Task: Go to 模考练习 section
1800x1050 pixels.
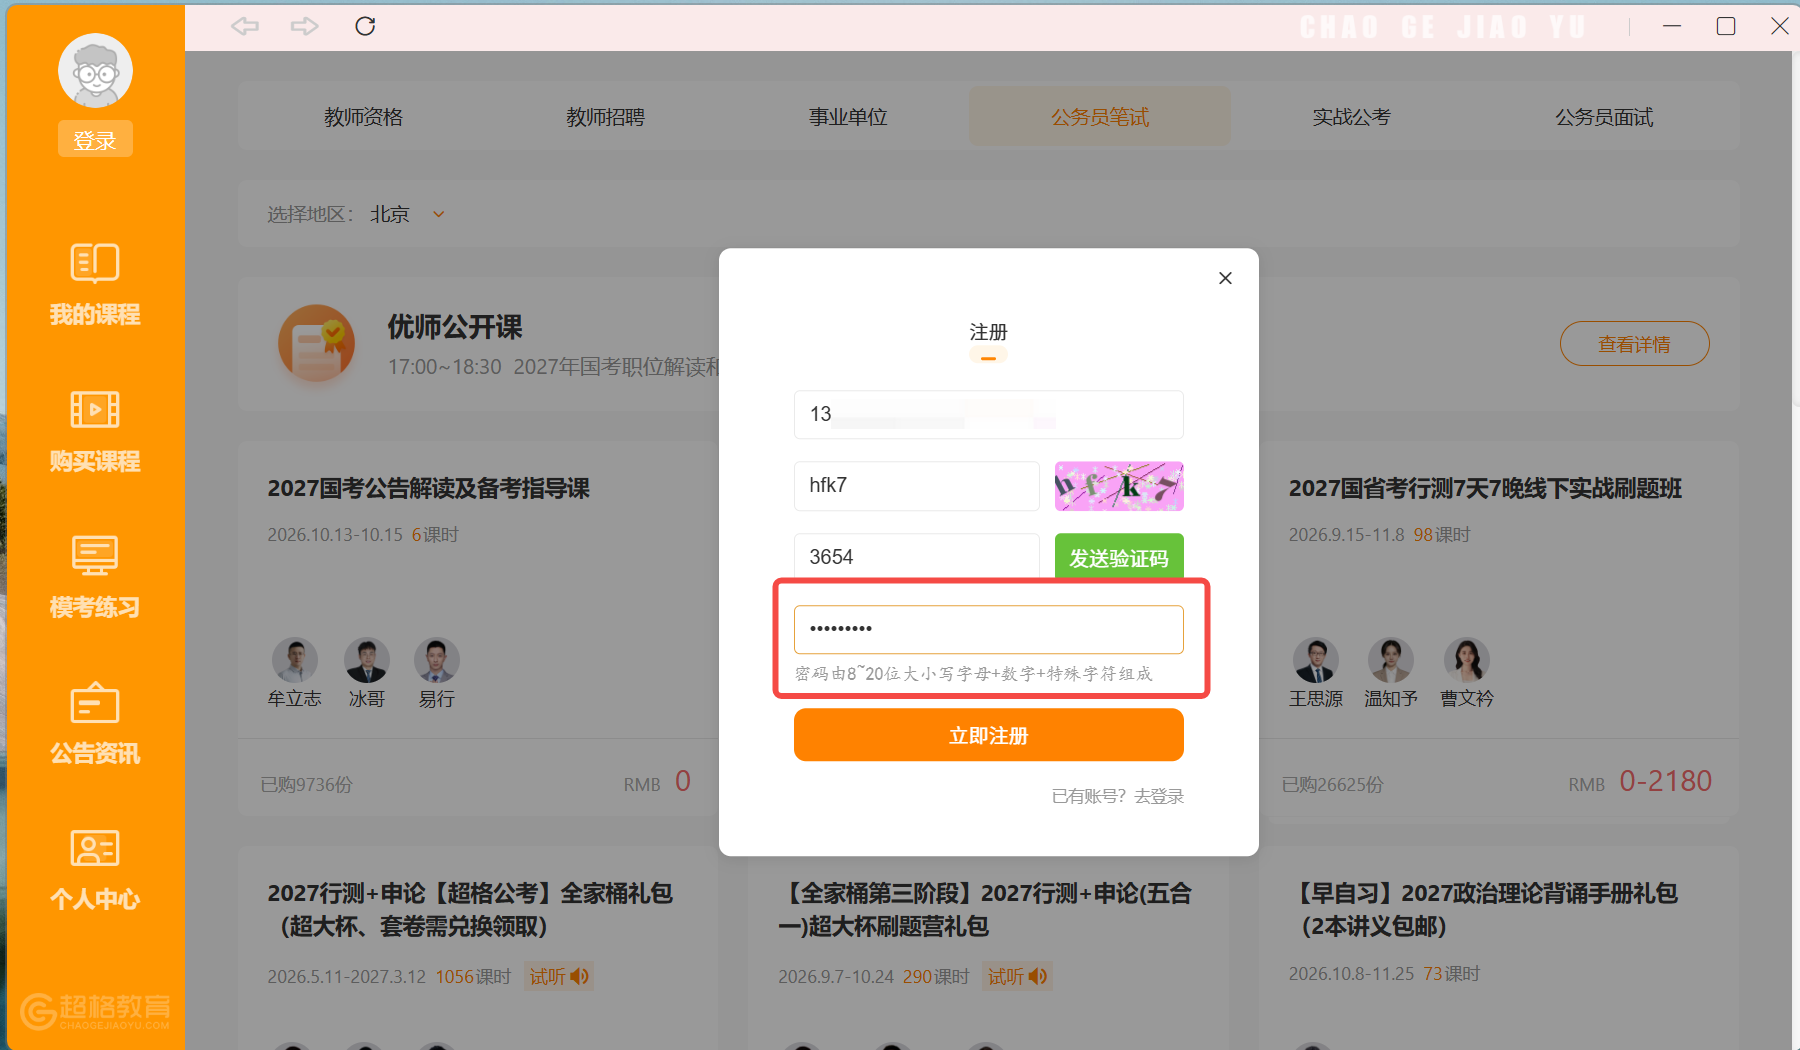Action: coord(95,578)
